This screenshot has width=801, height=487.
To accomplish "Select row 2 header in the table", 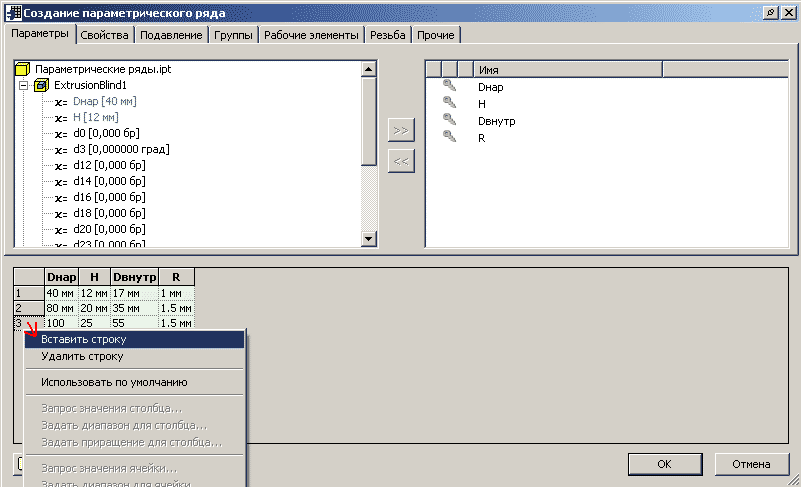I will click(x=29, y=308).
